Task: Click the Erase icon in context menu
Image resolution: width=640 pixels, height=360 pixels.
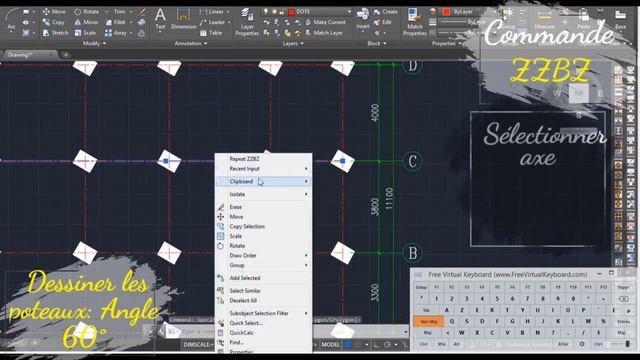Action: pyautogui.click(x=221, y=207)
